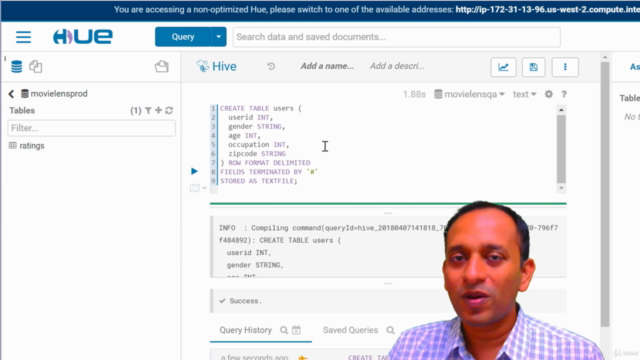Screen dimensions: 640x360
Task: Click Add a description field
Action: (x=397, y=66)
